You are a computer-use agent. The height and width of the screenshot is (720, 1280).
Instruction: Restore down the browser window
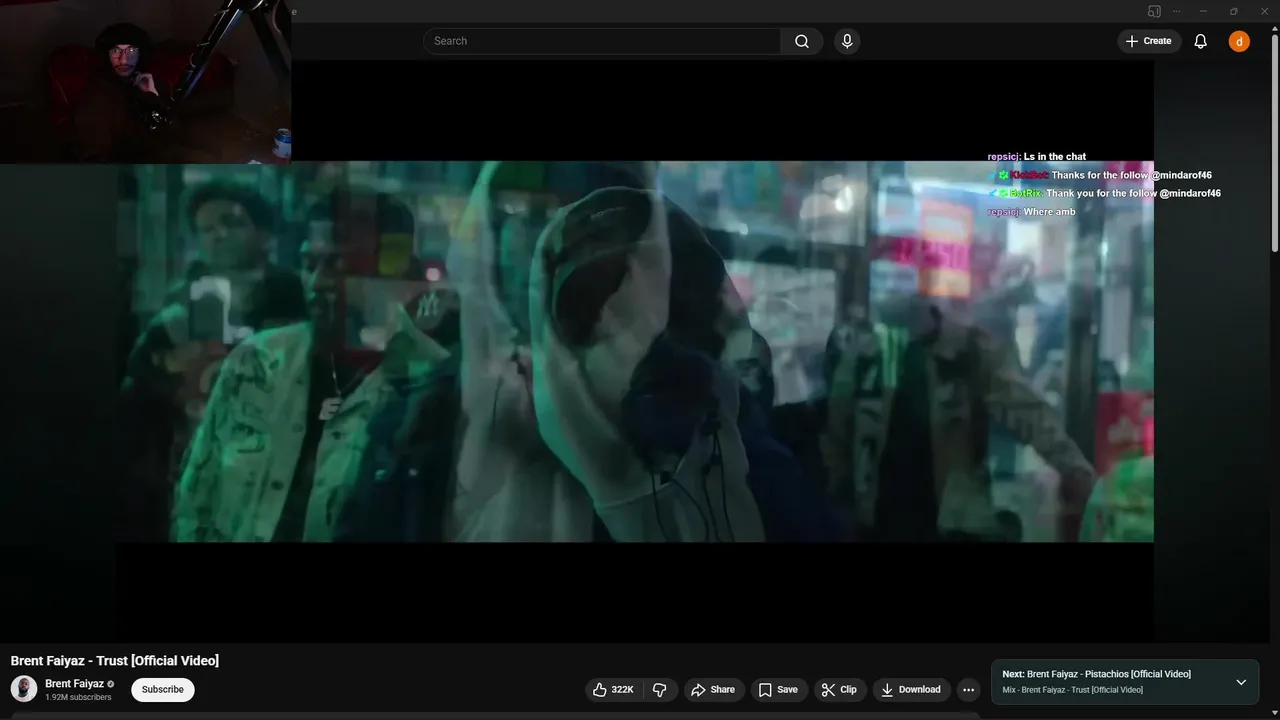[1233, 11]
